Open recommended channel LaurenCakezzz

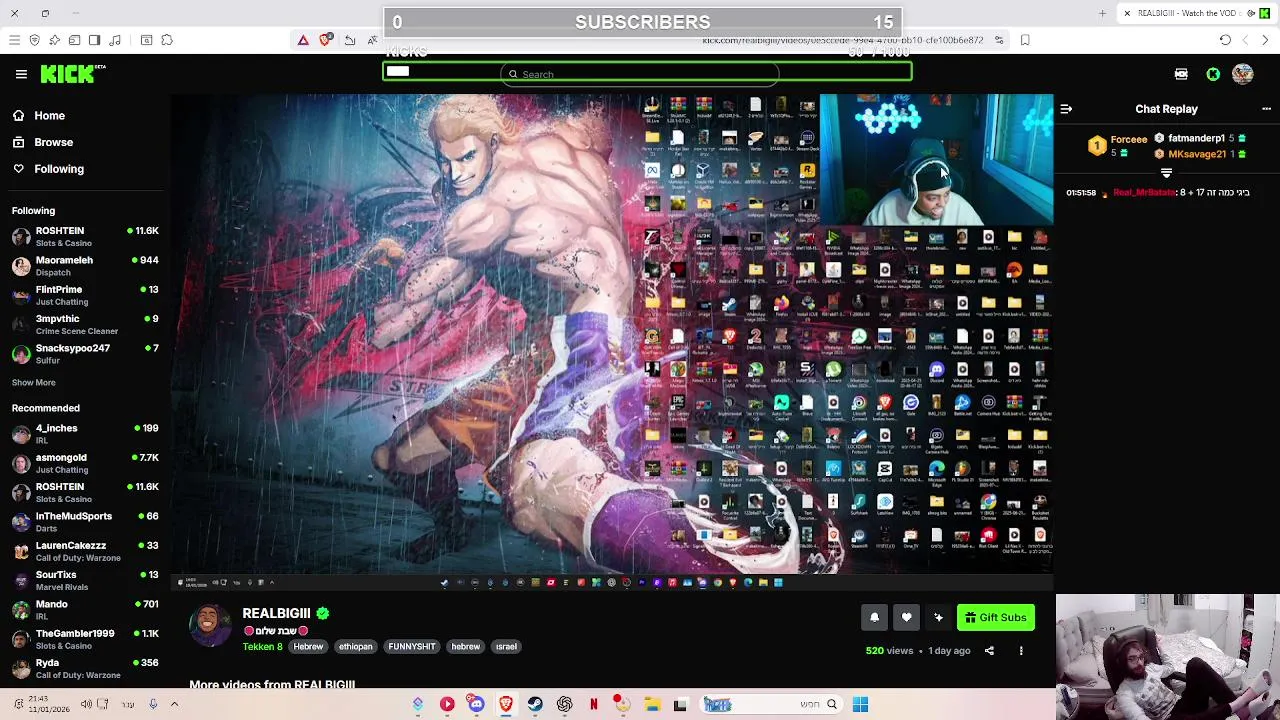click(85, 551)
